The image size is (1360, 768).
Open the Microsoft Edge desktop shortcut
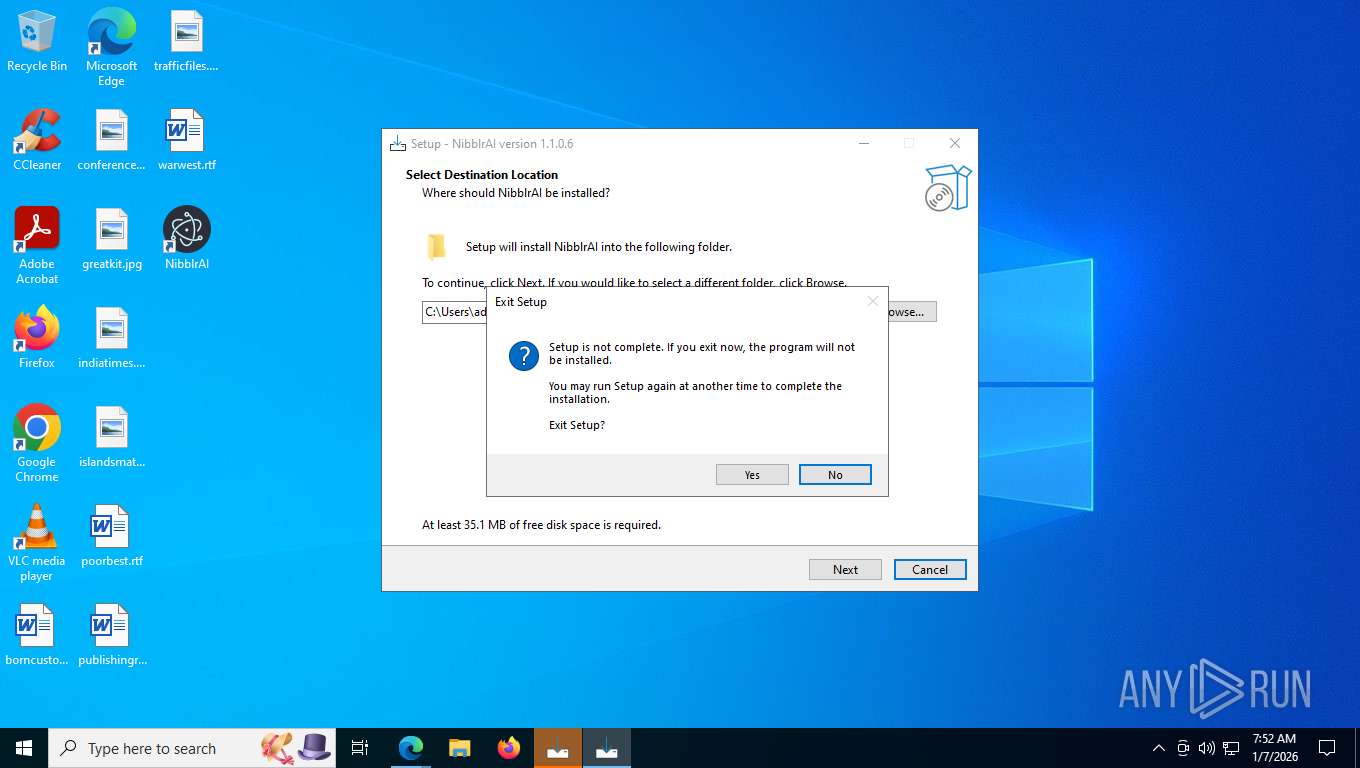coord(111,47)
